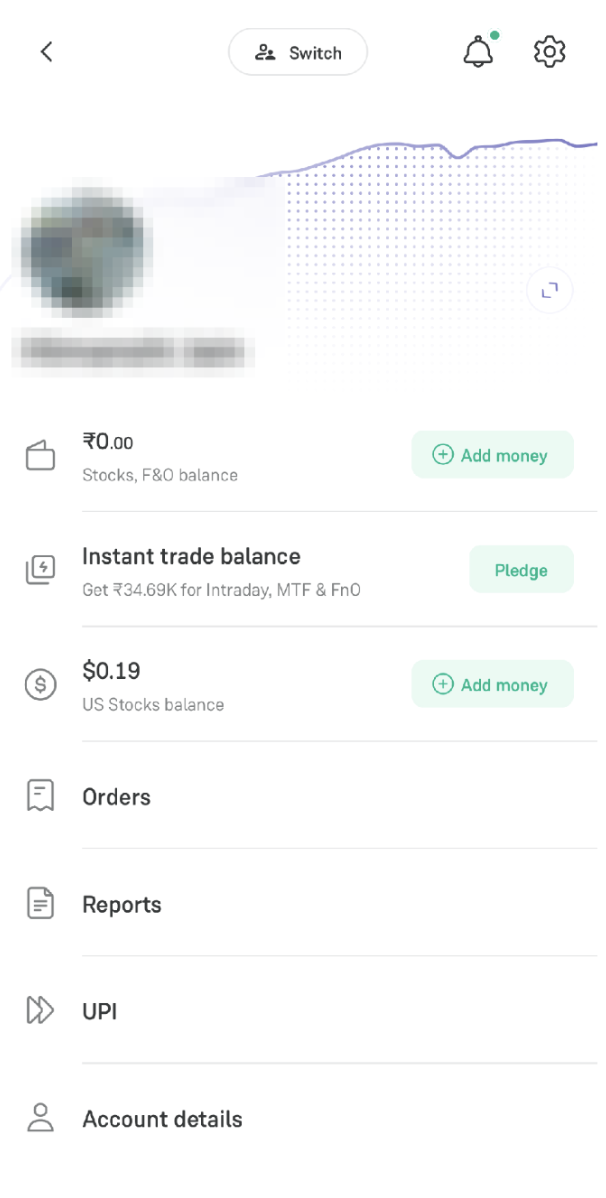Tap the UPI double-arrow icon
Image resolution: width=606 pixels, height=1198 pixels.
[41, 1010]
